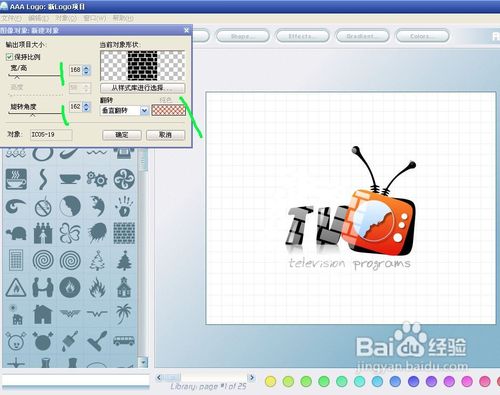Viewport: 500px width, 395px height.
Task: Pick the yellow color swatch
Action: [x=270, y=381]
